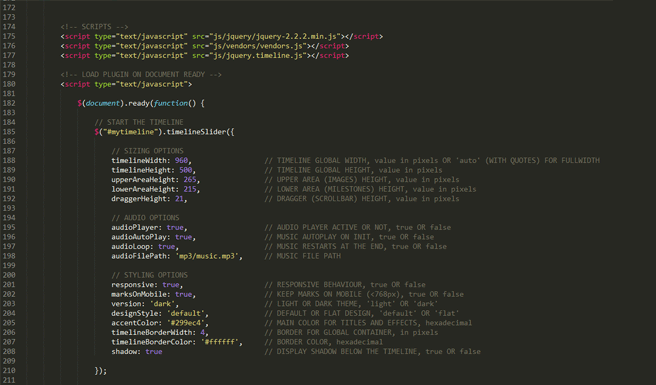Screen dimensions: 656x385
Task: Click the audioPlayer value true
Action: coord(175,228)
